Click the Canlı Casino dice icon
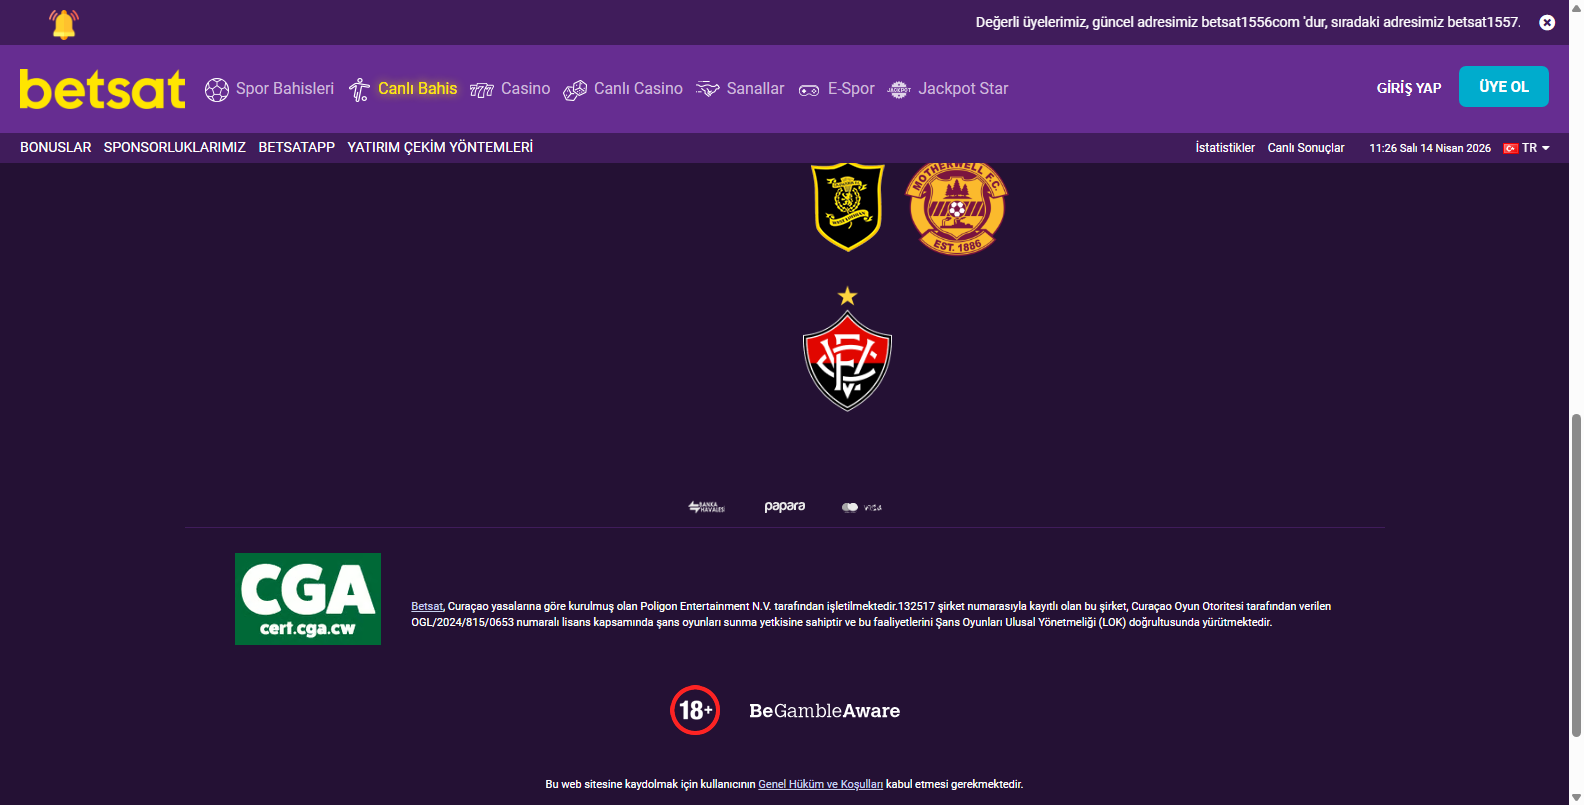This screenshot has height=805, width=1584. [575, 90]
